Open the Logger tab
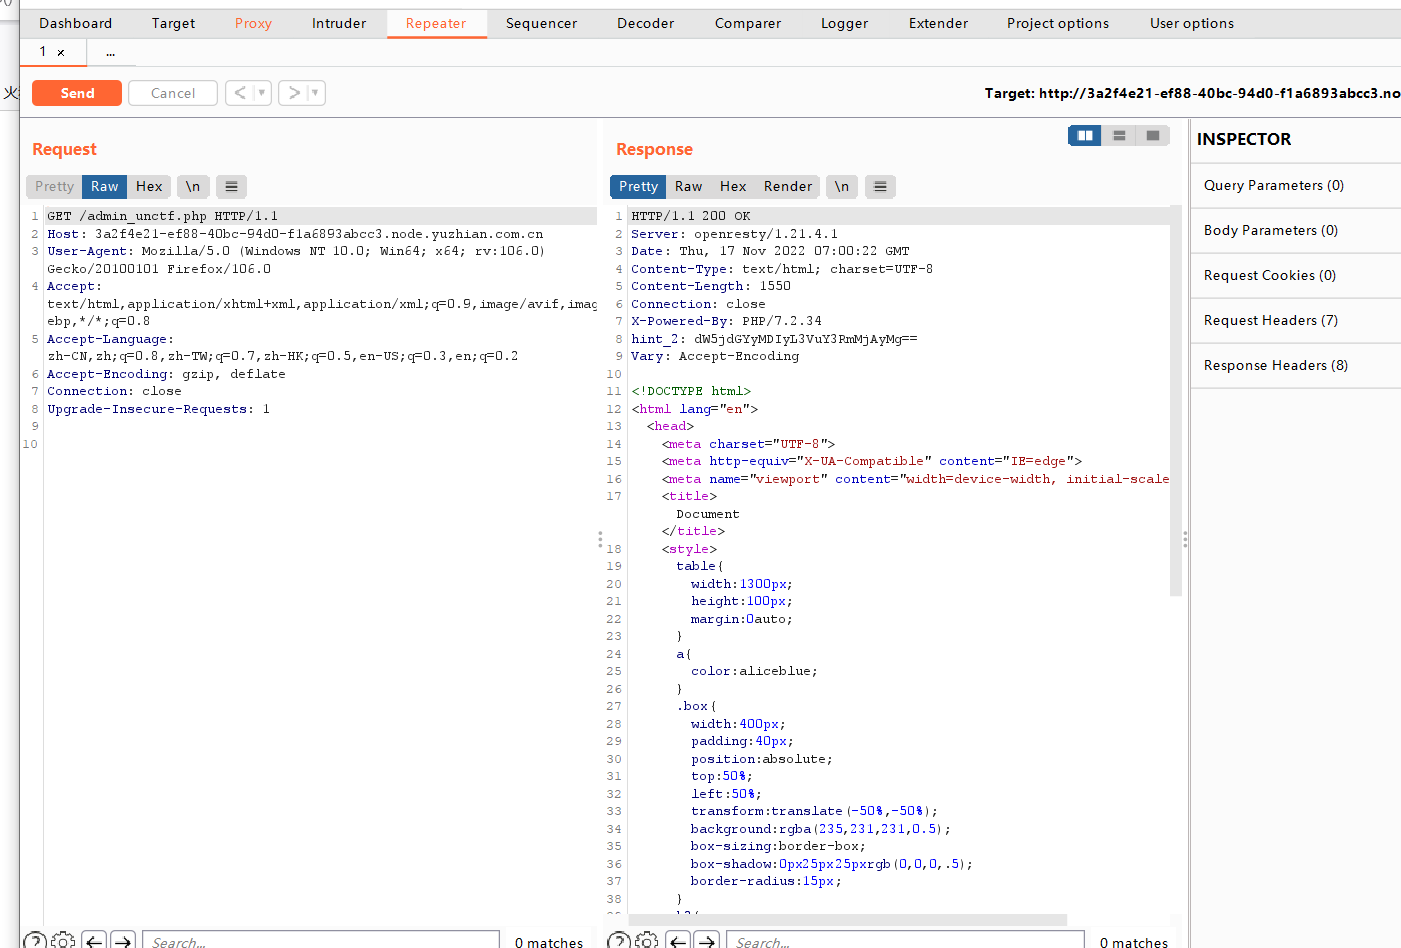1401x948 pixels. click(x=844, y=23)
